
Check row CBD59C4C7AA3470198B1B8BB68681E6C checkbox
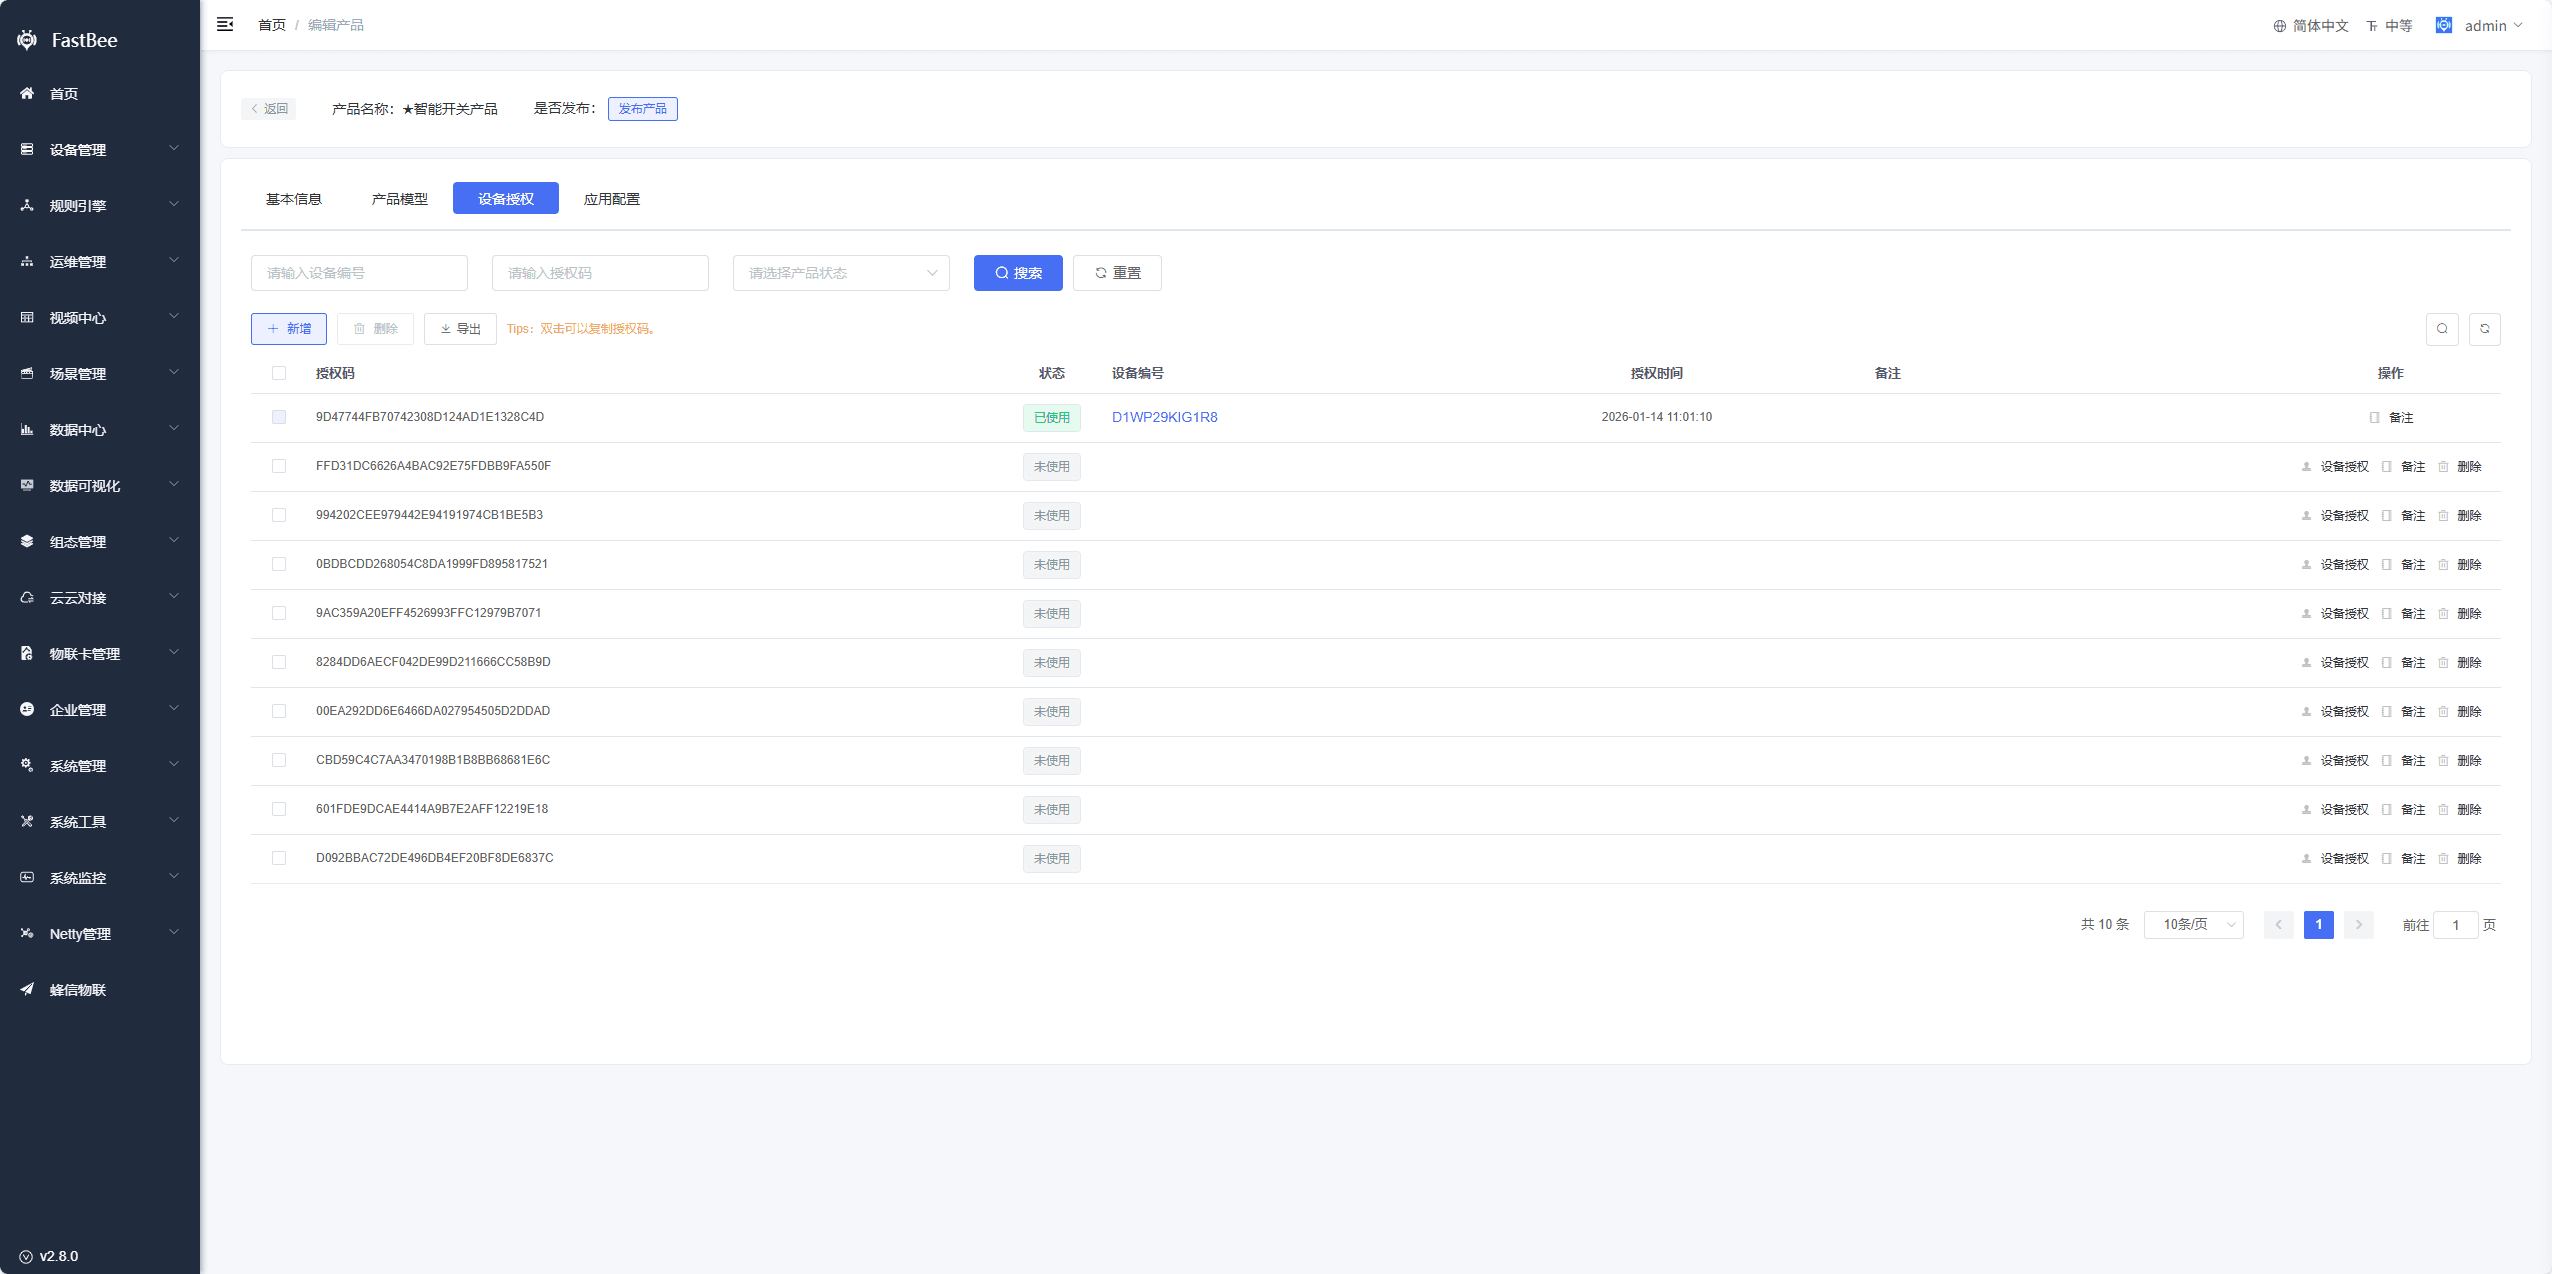279,760
